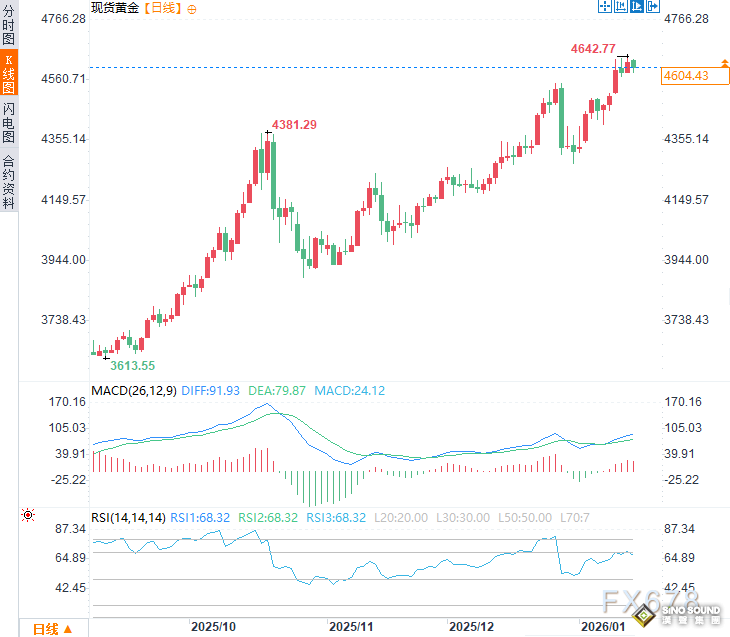730x637 pixels.
Task: Enable the crosshair cursor tool
Action: [x=604, y=7]
